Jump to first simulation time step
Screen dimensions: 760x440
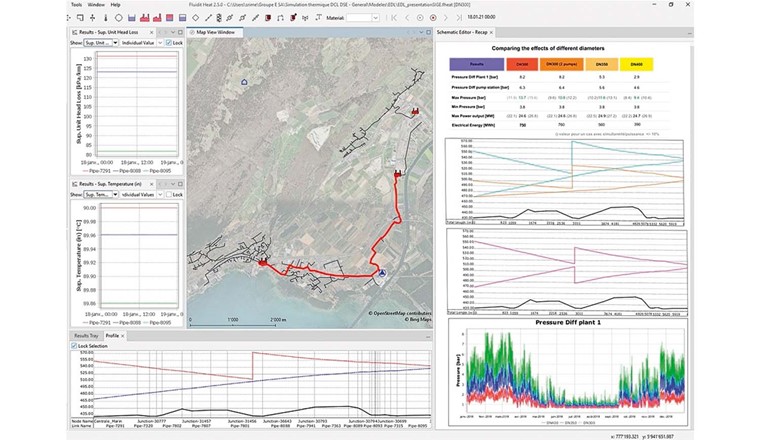coord(394,18)
